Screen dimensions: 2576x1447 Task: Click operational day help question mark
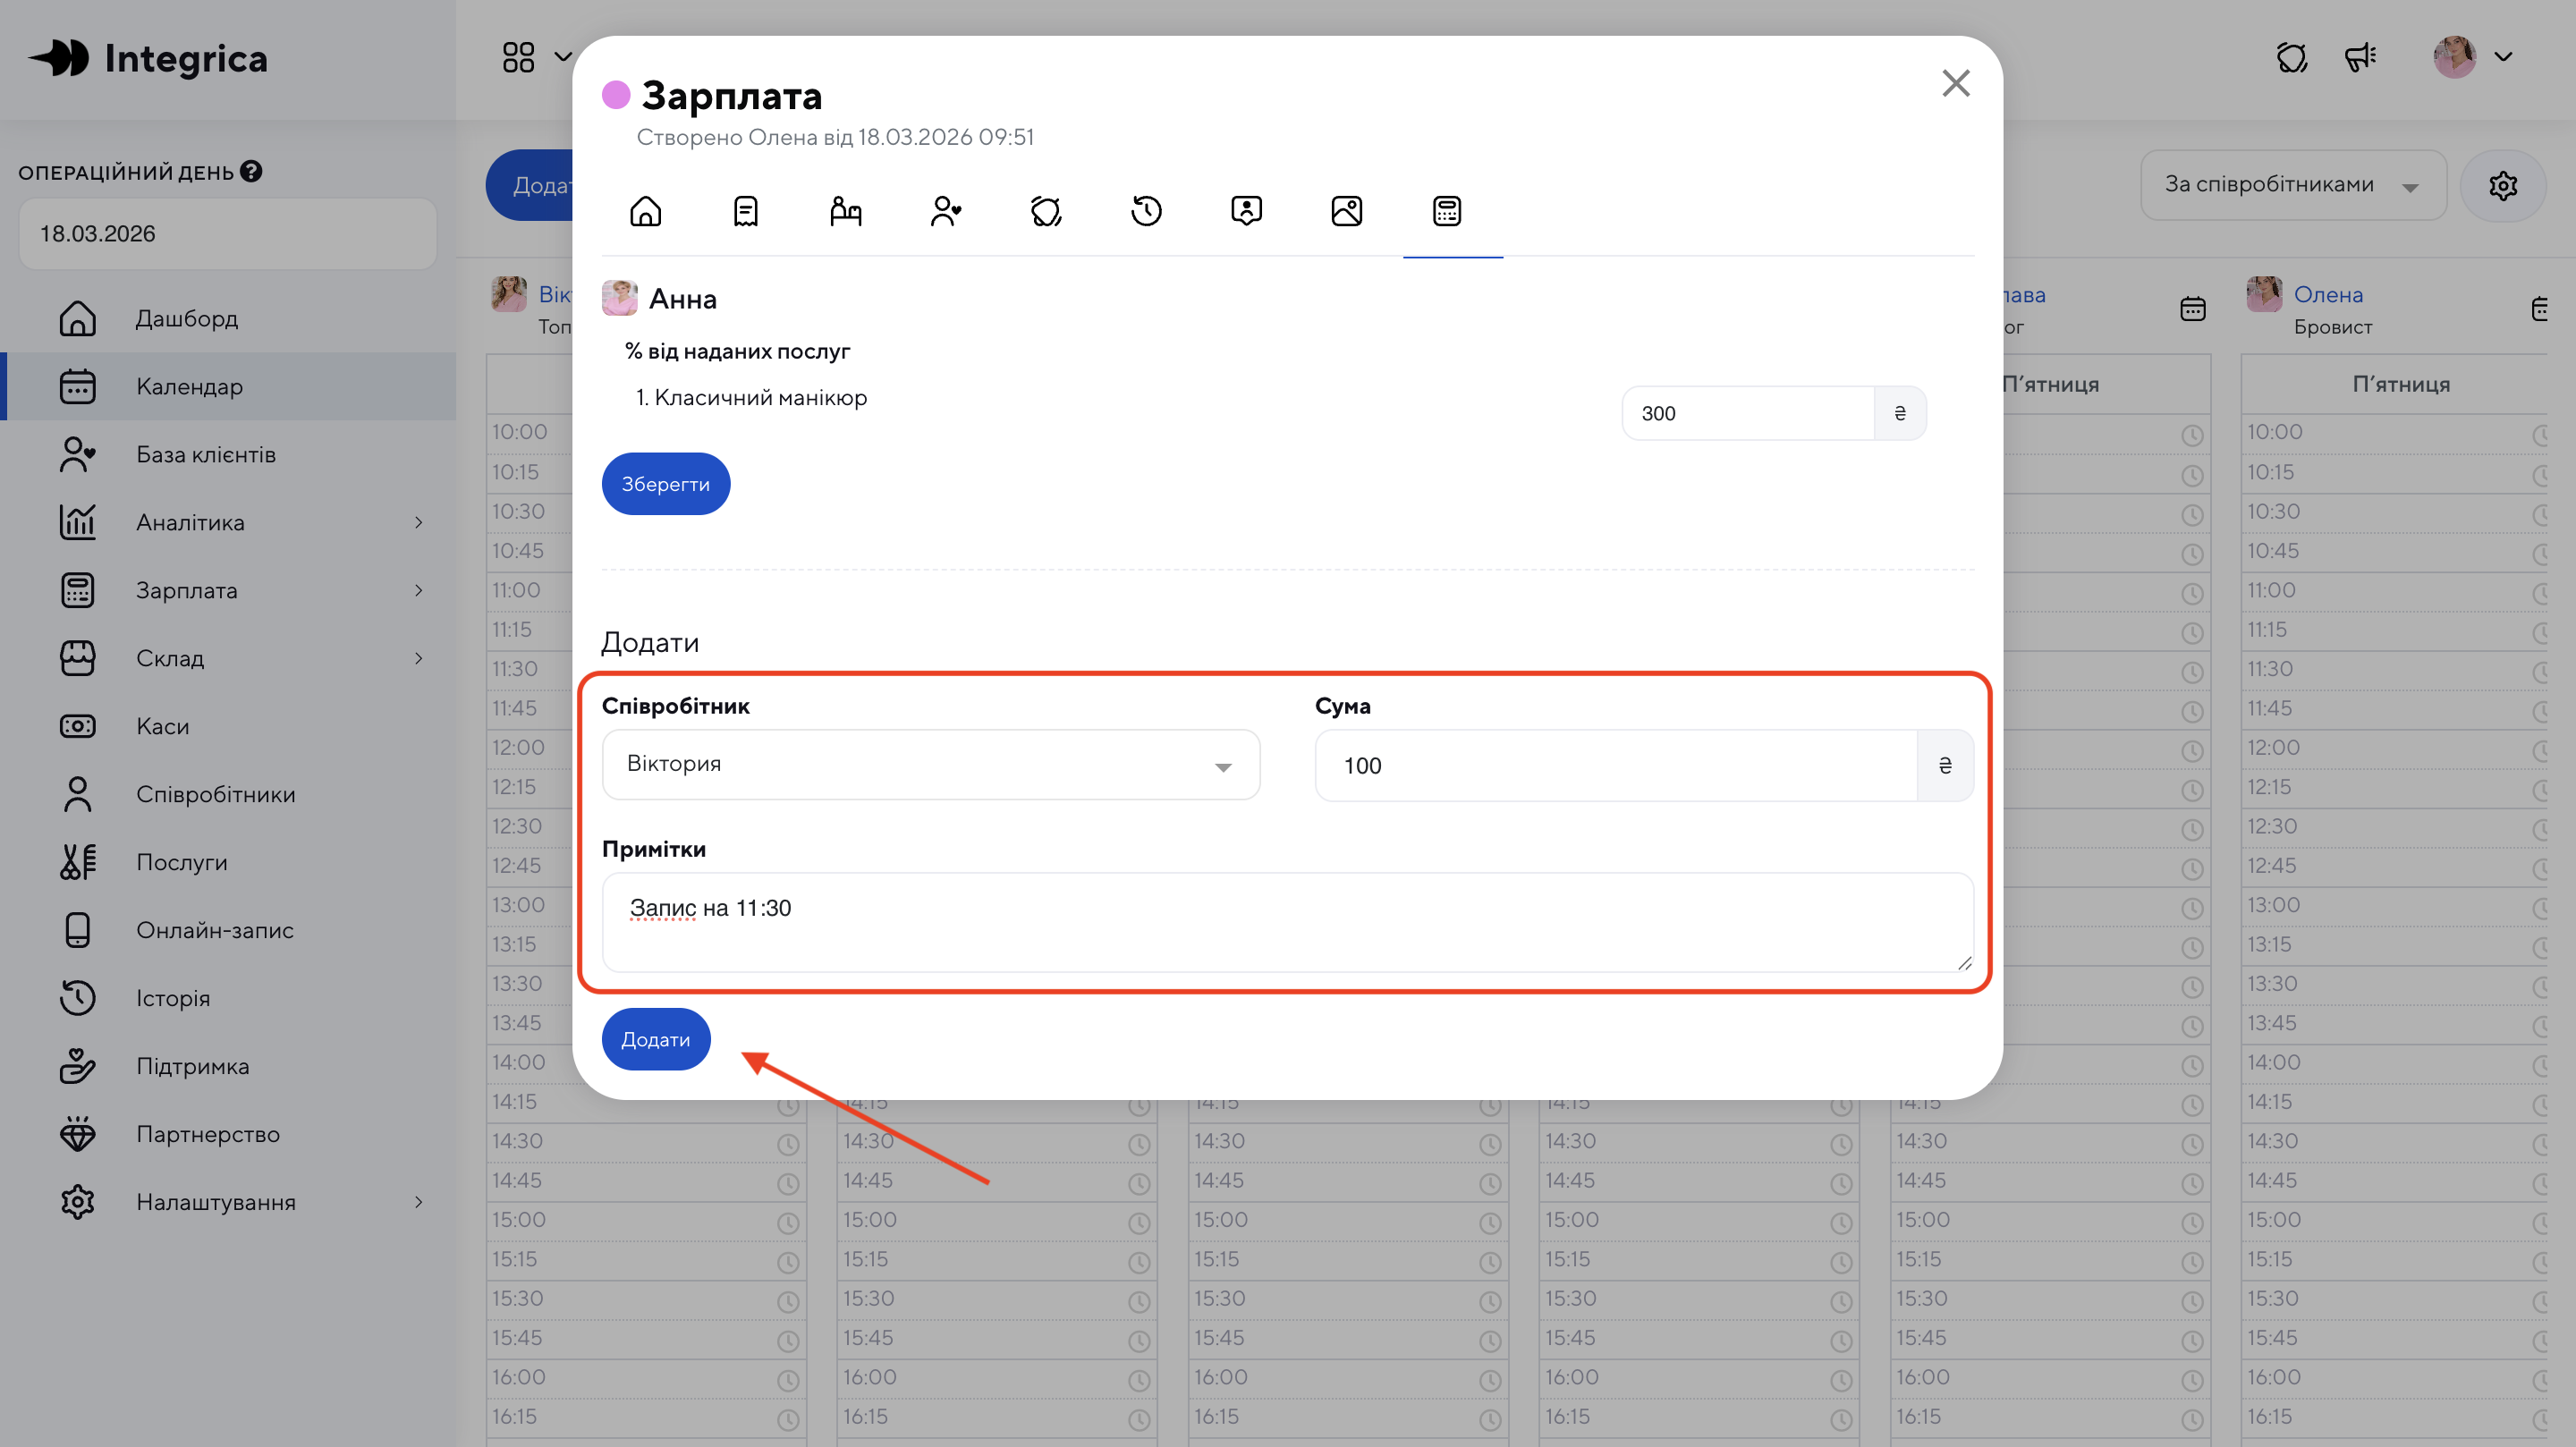point(251,171)
